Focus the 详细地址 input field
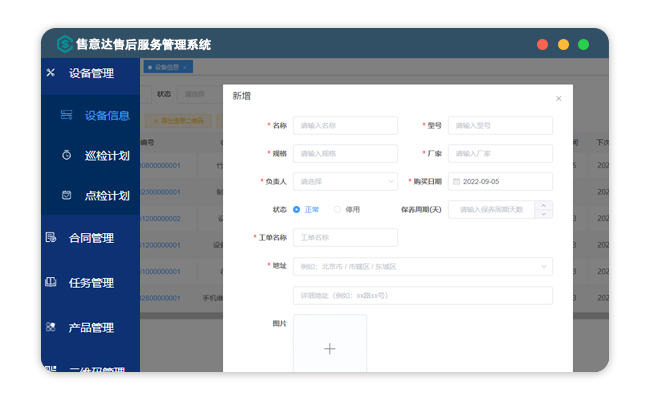 pos(423,296)
